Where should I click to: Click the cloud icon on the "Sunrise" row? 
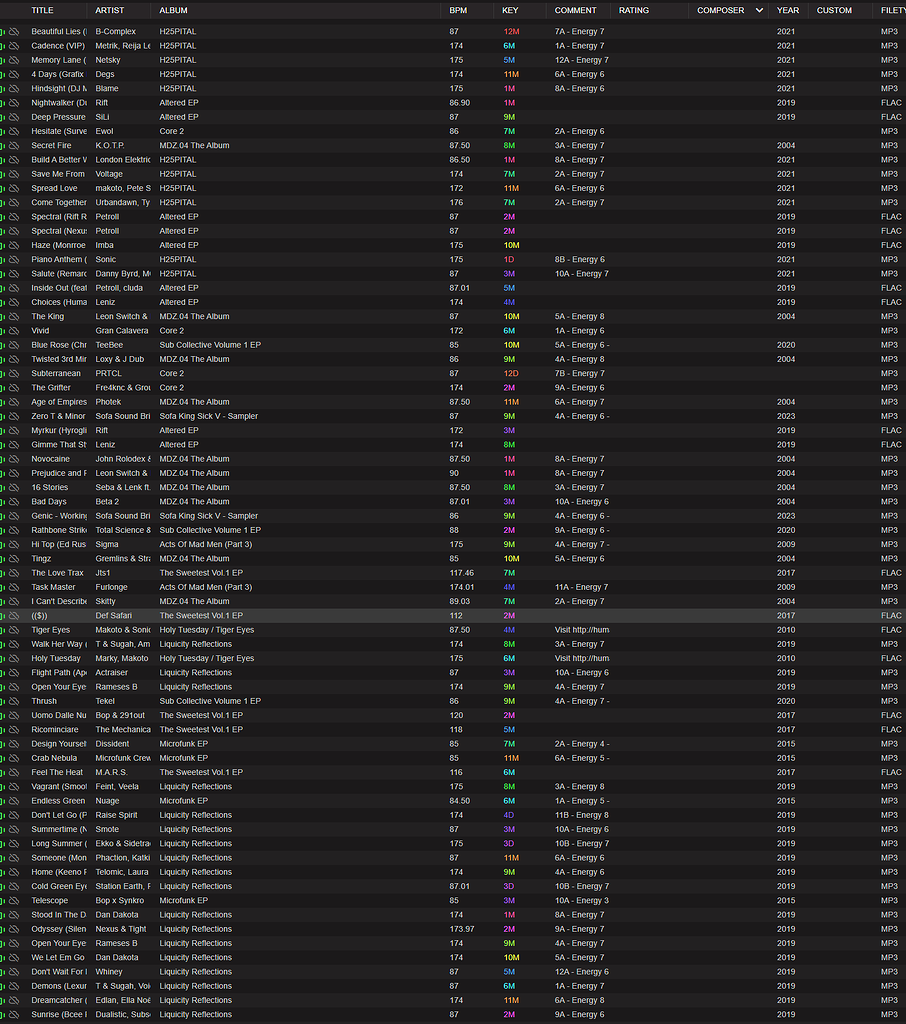click(14, 1014)
